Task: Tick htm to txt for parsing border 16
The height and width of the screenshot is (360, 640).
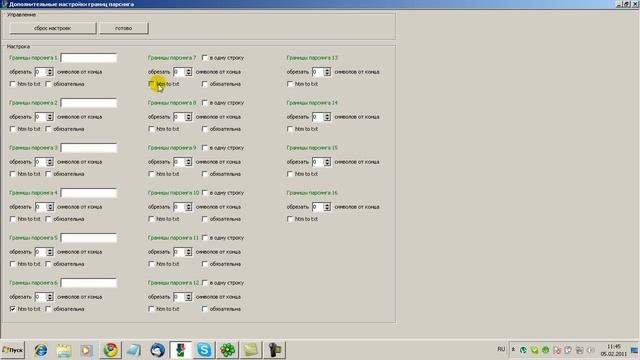Action: [x=290, y=219]
